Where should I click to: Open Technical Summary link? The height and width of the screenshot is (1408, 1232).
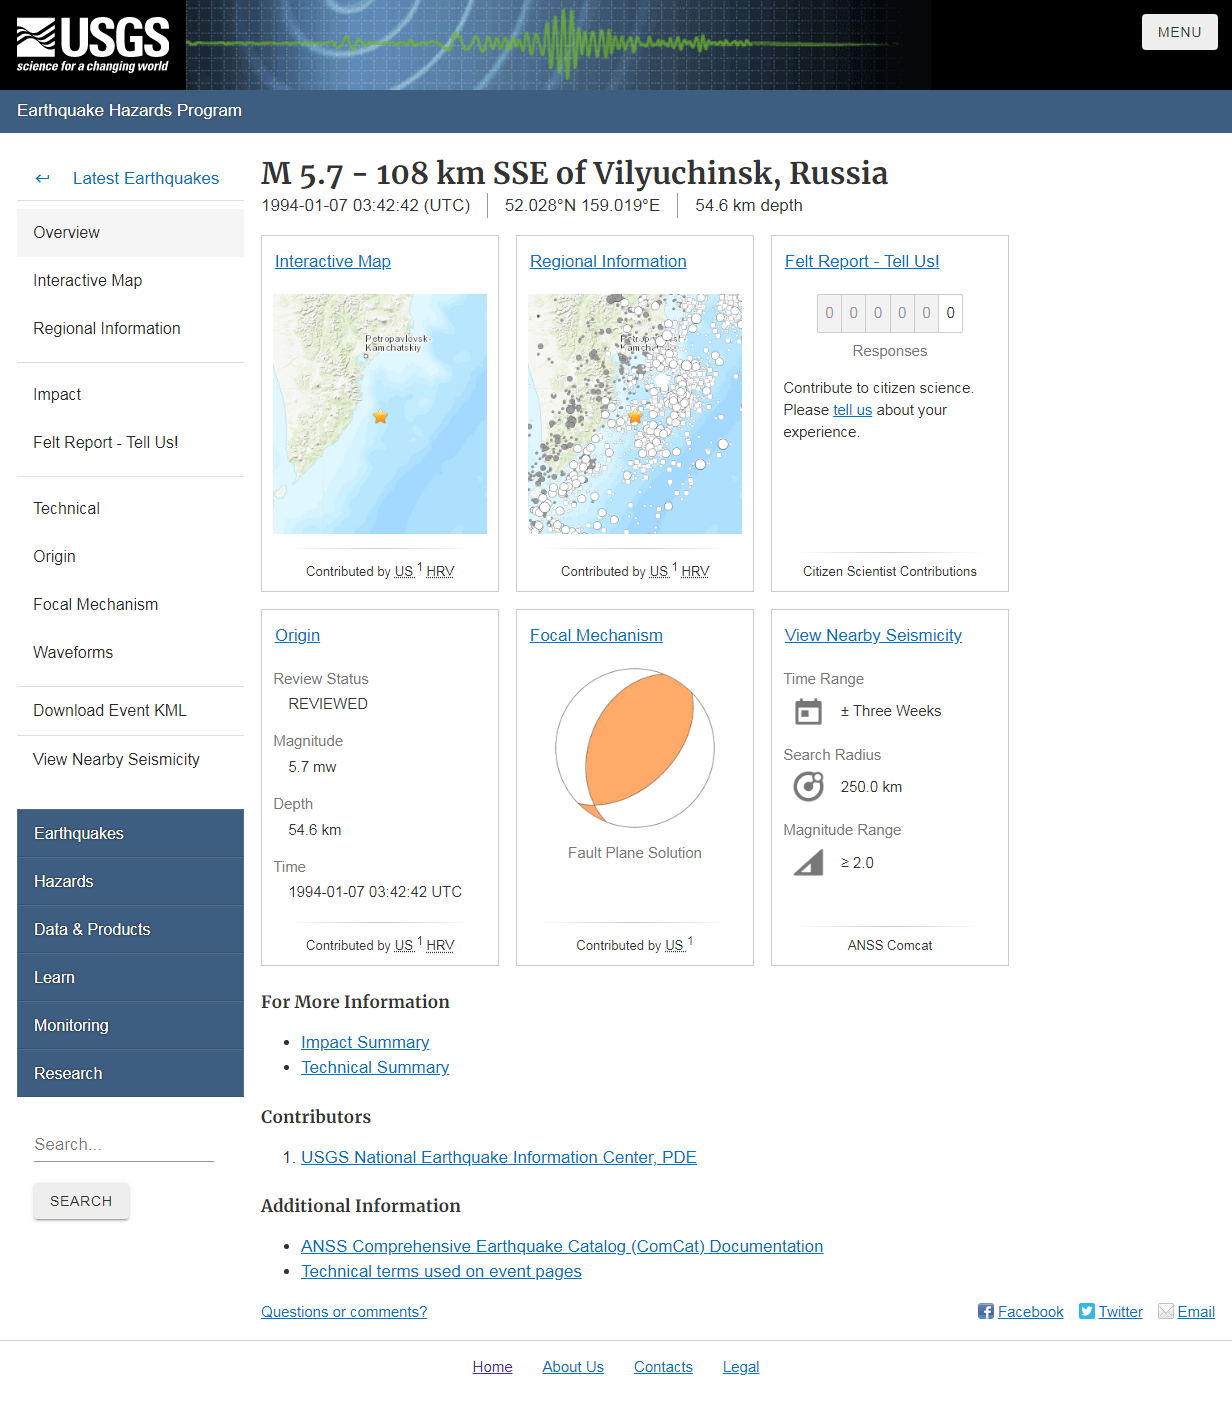(x=375, y=1067)
